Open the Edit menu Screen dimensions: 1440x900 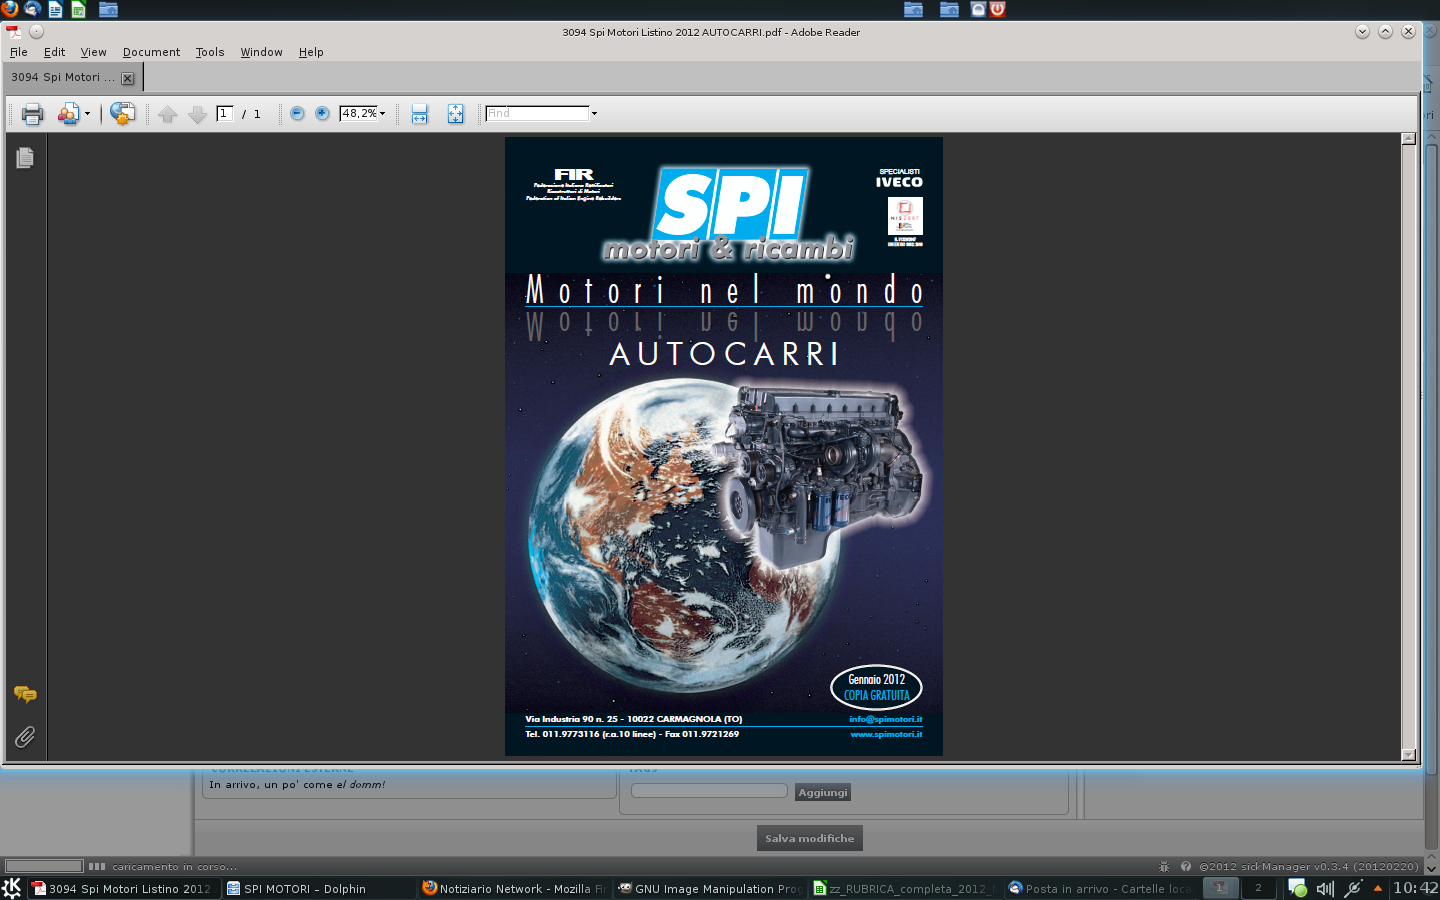tap(54, 52)
